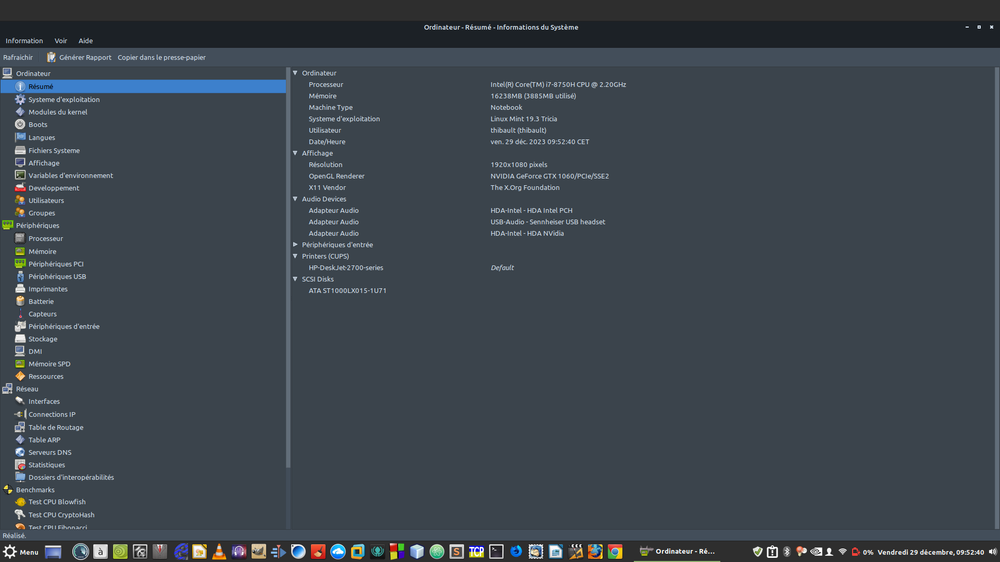This screenshot has width=1000, height=562.
Task: Open the Batterie section icon
Action: (20, 301)
